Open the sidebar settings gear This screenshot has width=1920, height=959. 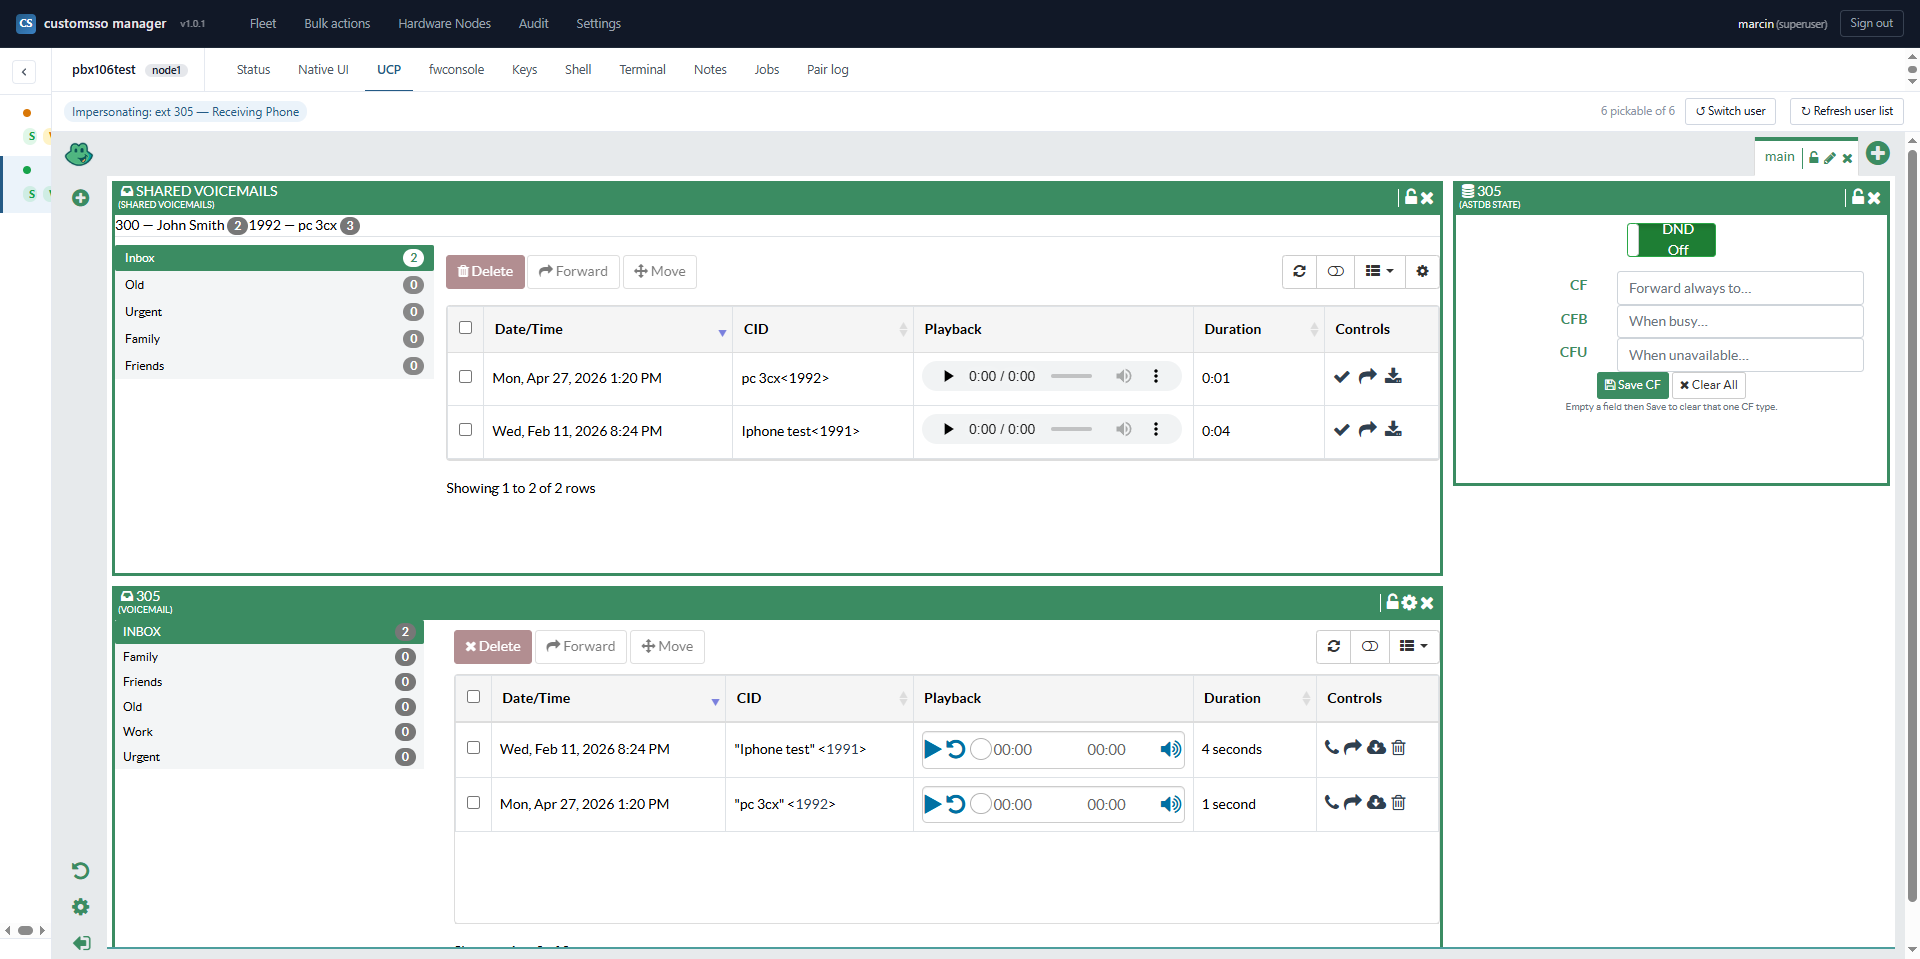[x=81, y=907]
